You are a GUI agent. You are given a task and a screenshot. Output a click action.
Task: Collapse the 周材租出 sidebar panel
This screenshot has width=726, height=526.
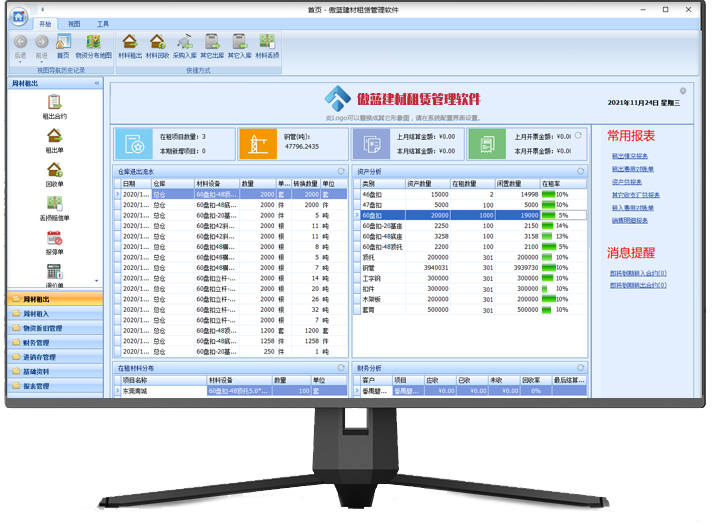pyautogui.click(x=97, y=84)
